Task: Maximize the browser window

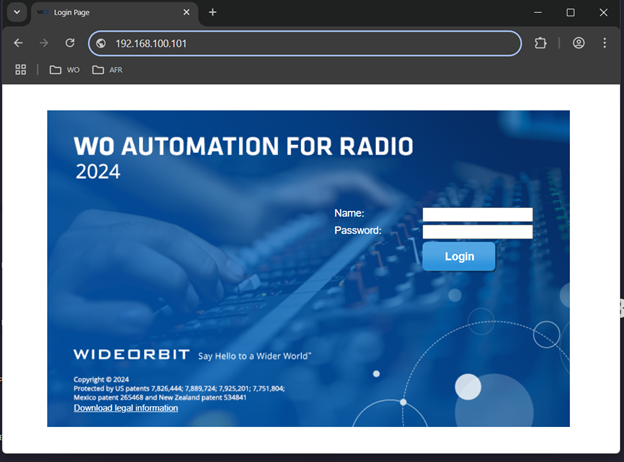Action: tap(570, 12)
